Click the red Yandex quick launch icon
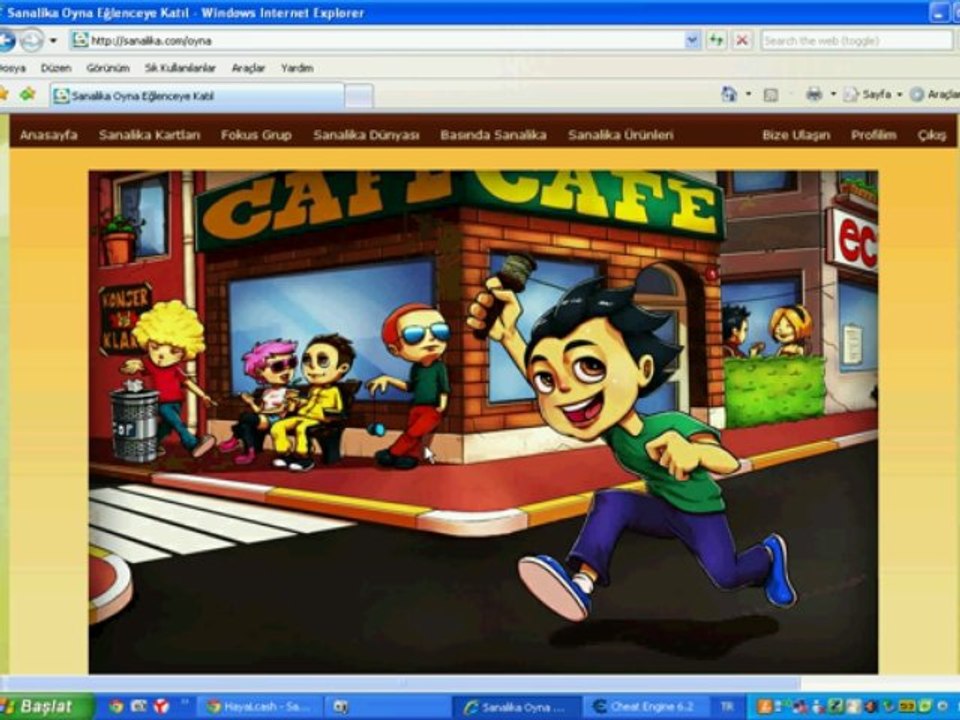960x720 pixels. coord(161,707)
